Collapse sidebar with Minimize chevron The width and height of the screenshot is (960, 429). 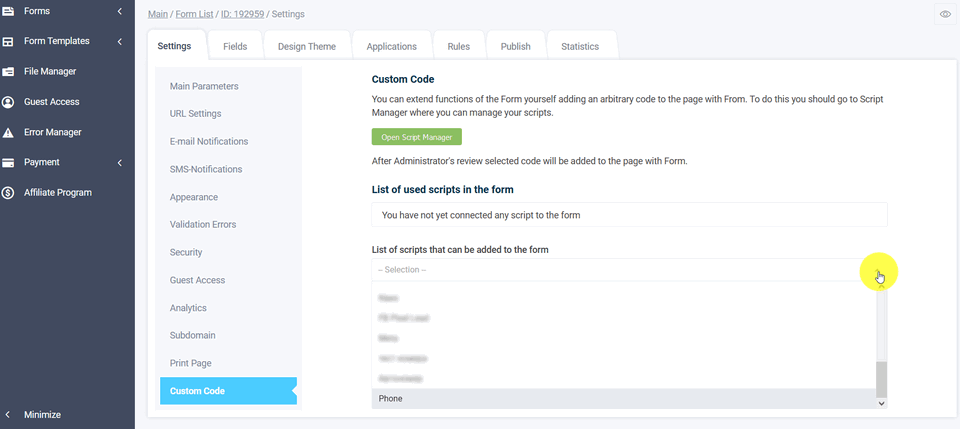tap(7, 414)
